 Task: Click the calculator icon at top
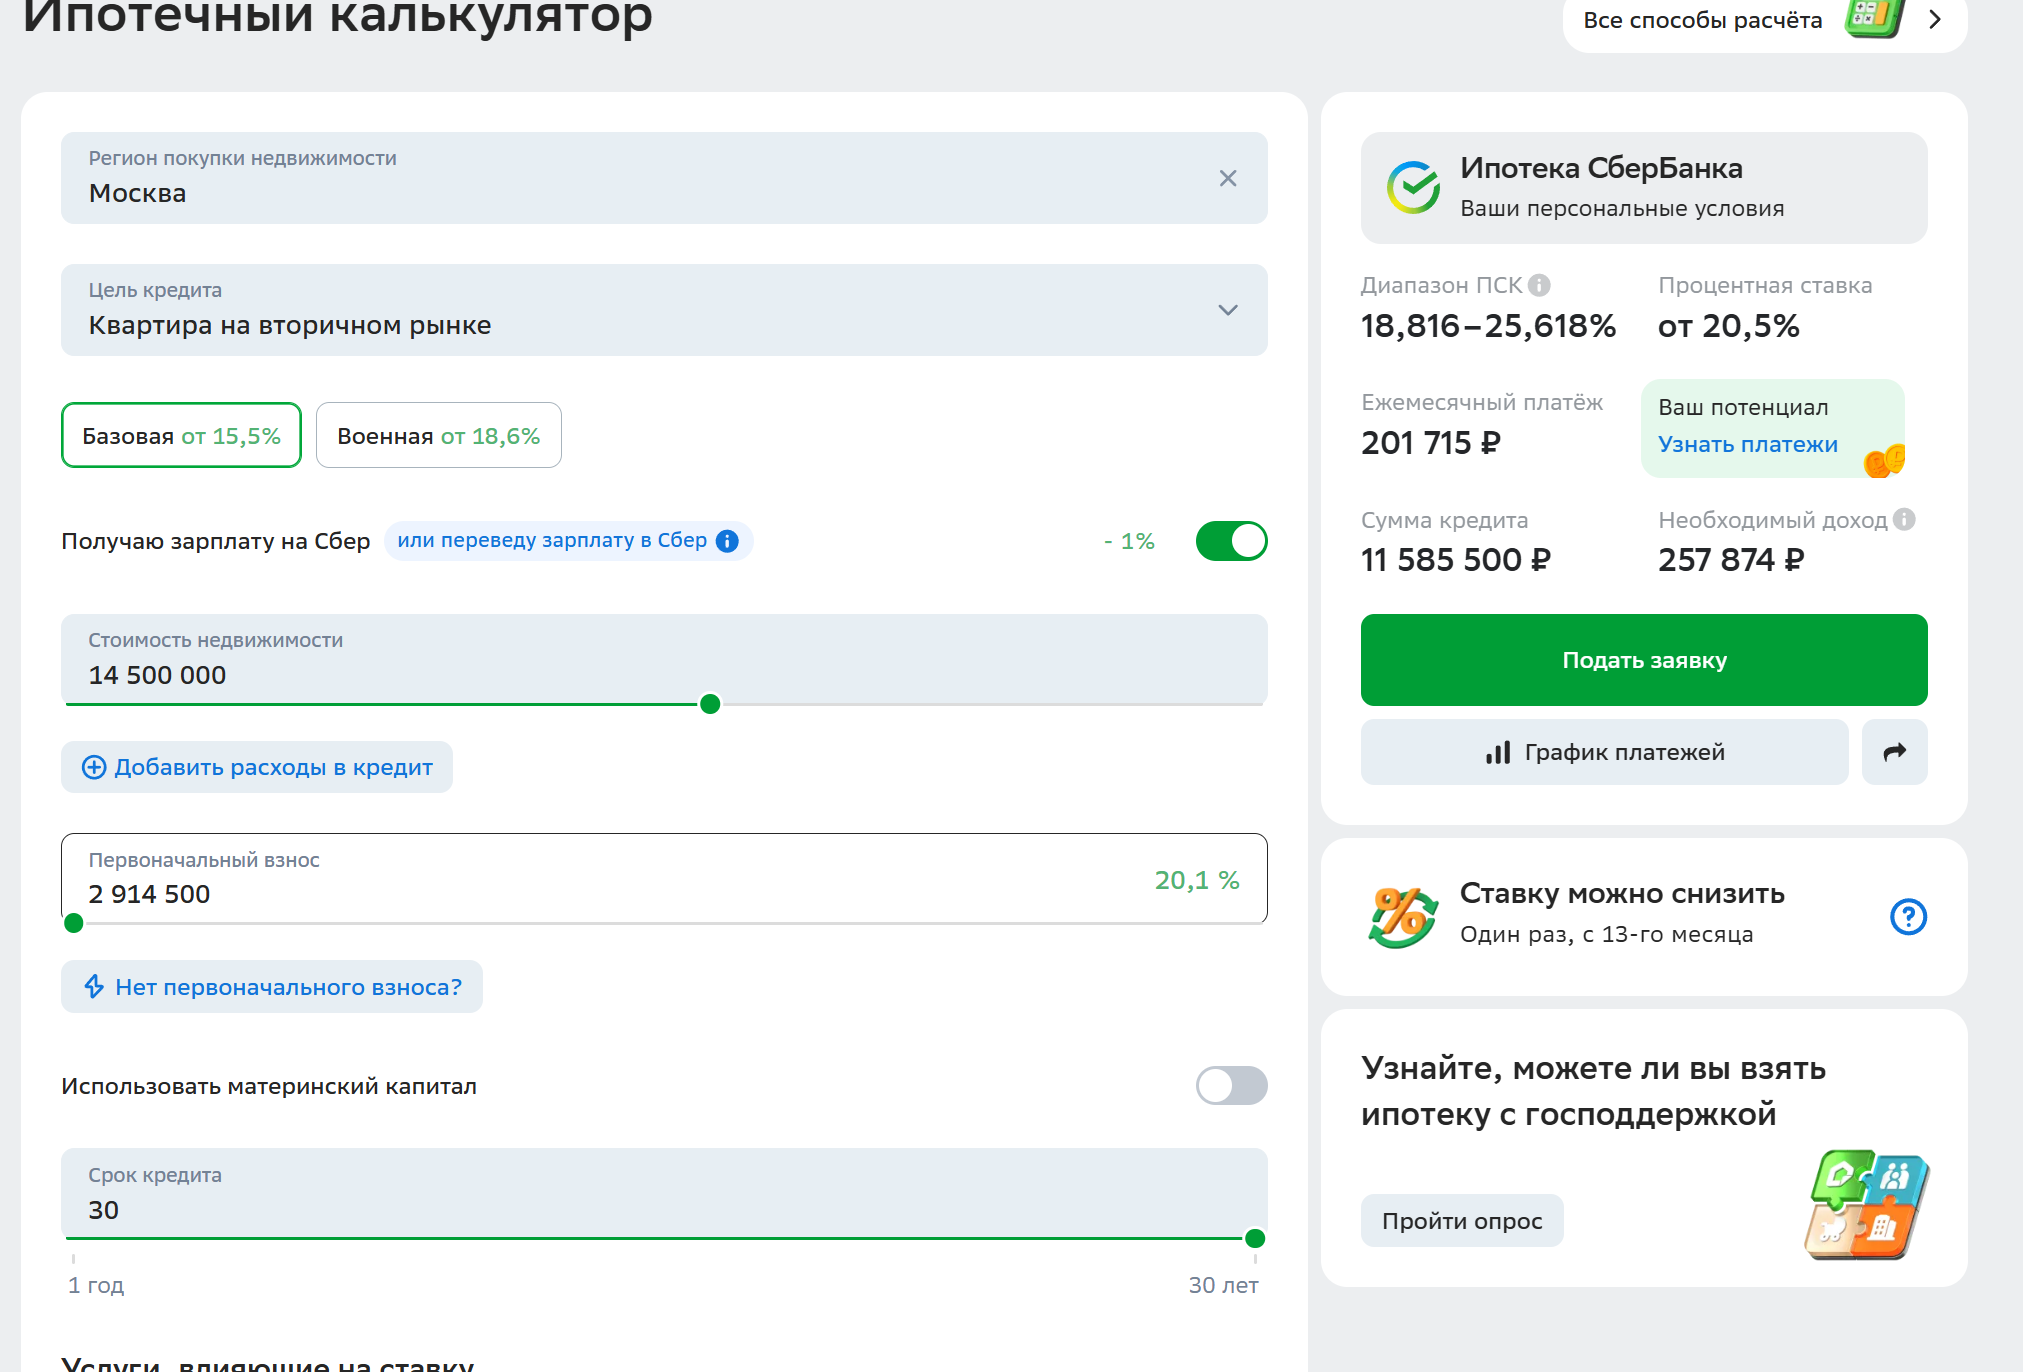(x=1874, y=18)
